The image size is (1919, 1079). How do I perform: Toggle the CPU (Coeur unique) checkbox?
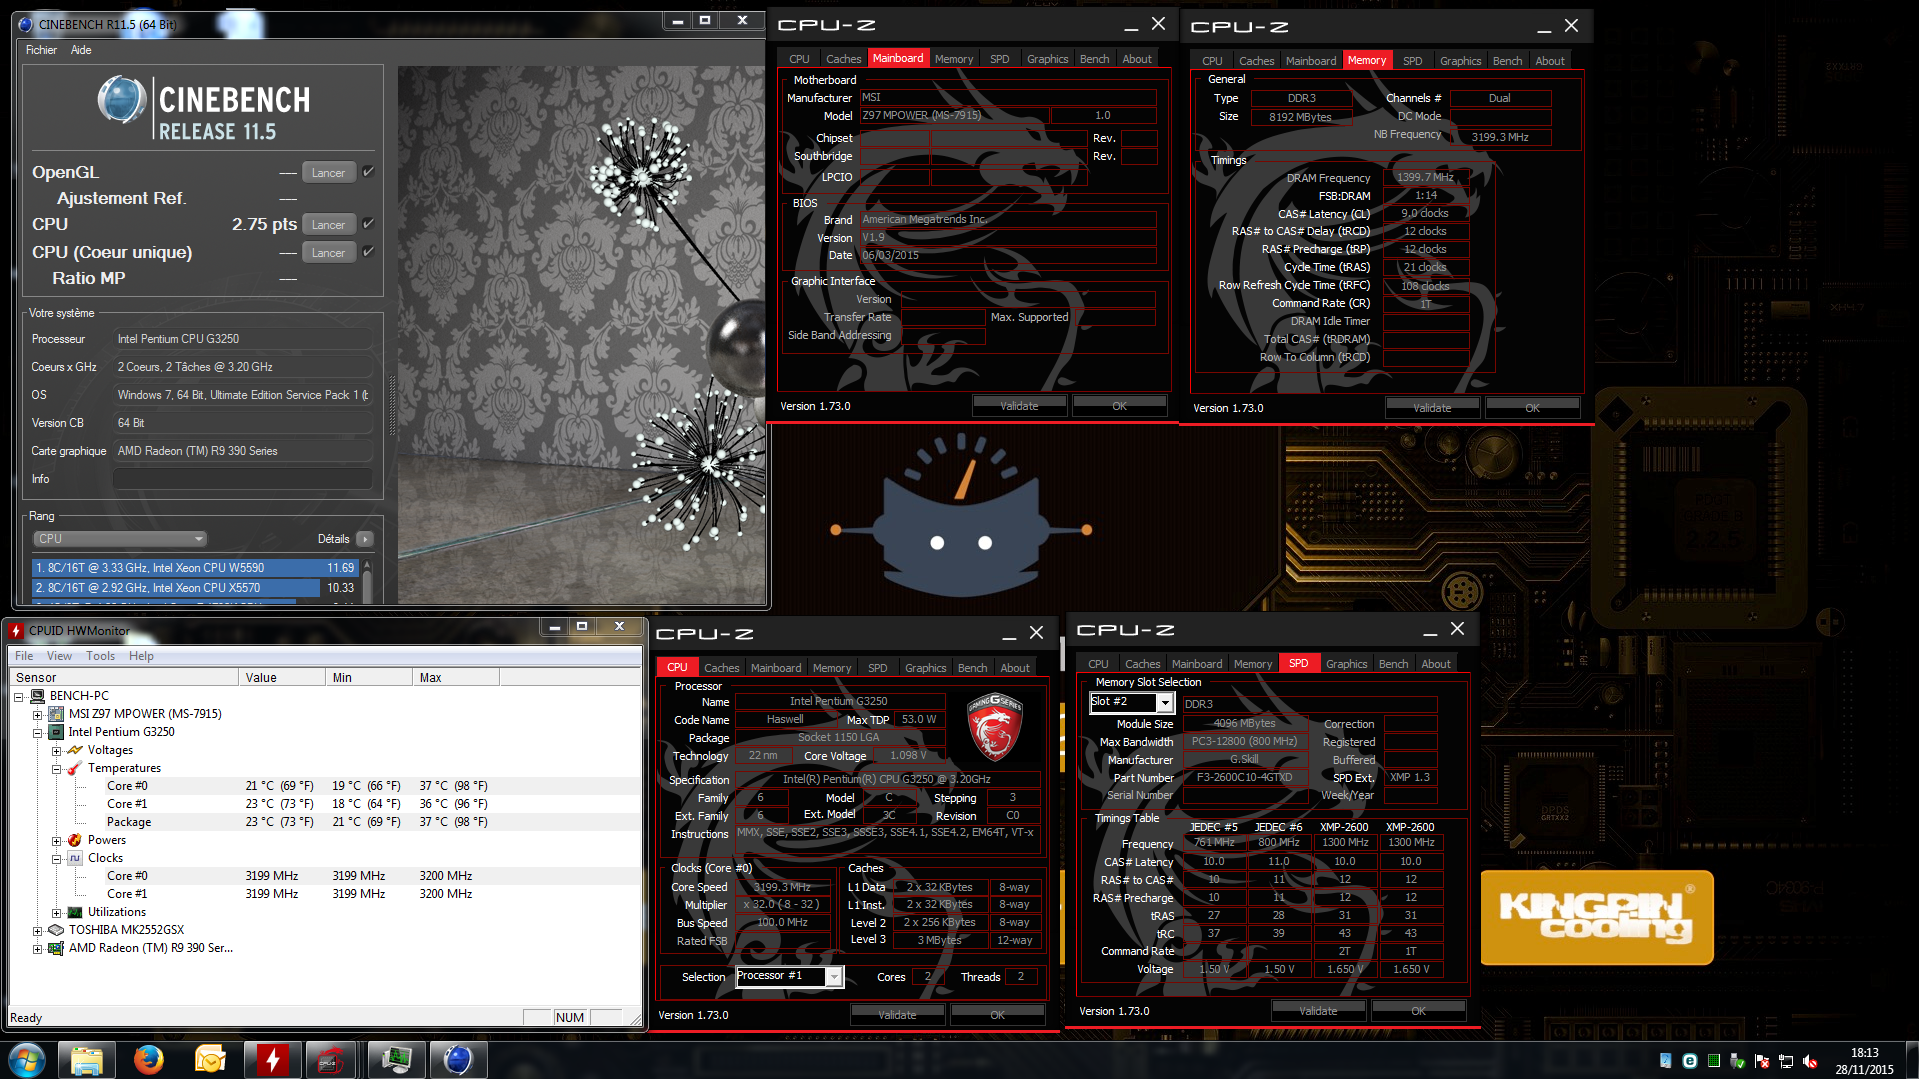[368, 252]
